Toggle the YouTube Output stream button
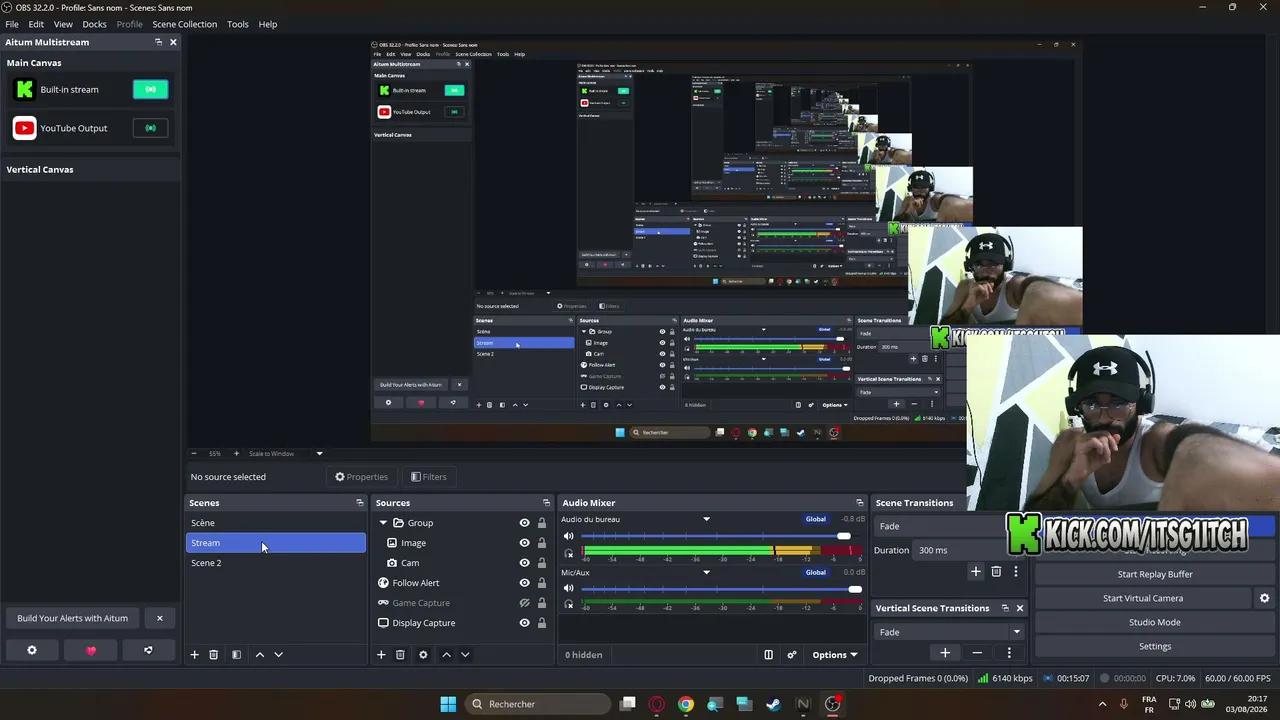This screenshot has width=1280, height=720. click(x=151, y=128)
